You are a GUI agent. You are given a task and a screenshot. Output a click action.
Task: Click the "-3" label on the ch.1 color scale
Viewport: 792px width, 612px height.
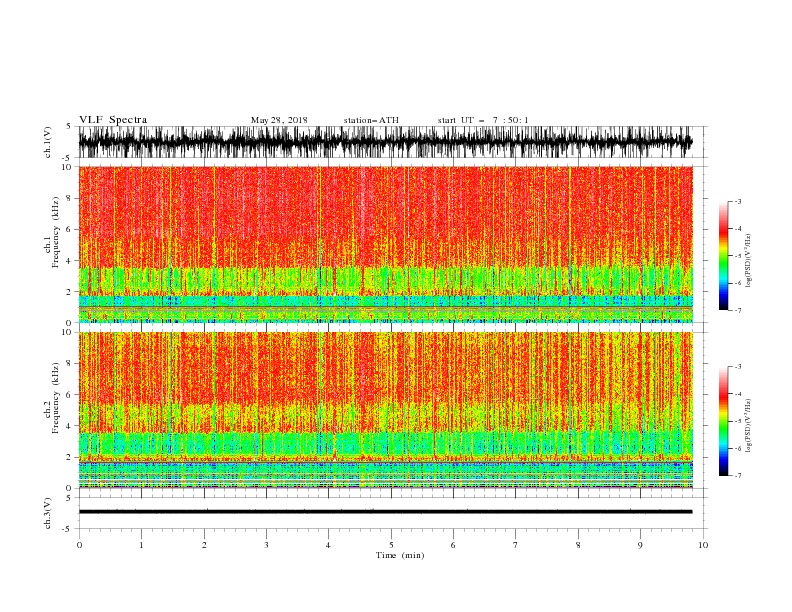point(737,201)
